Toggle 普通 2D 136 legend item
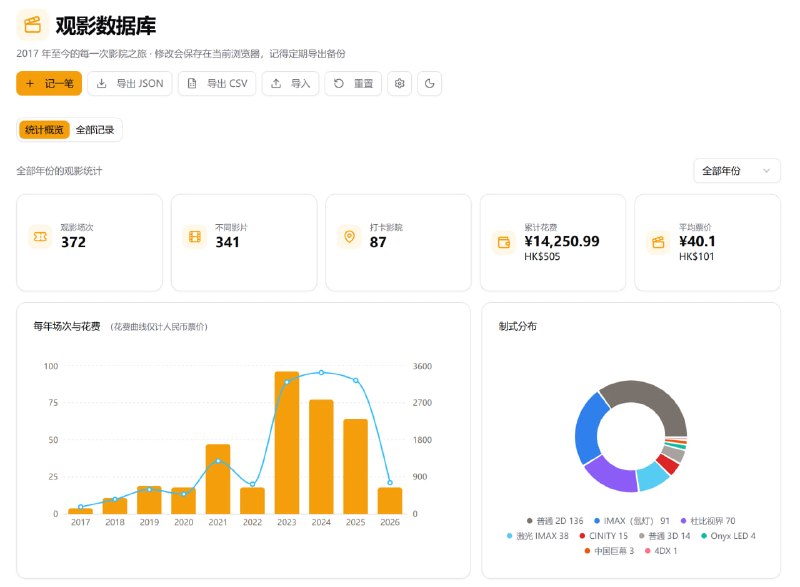The height and width of the screenshot is (587, 800). 555,521
